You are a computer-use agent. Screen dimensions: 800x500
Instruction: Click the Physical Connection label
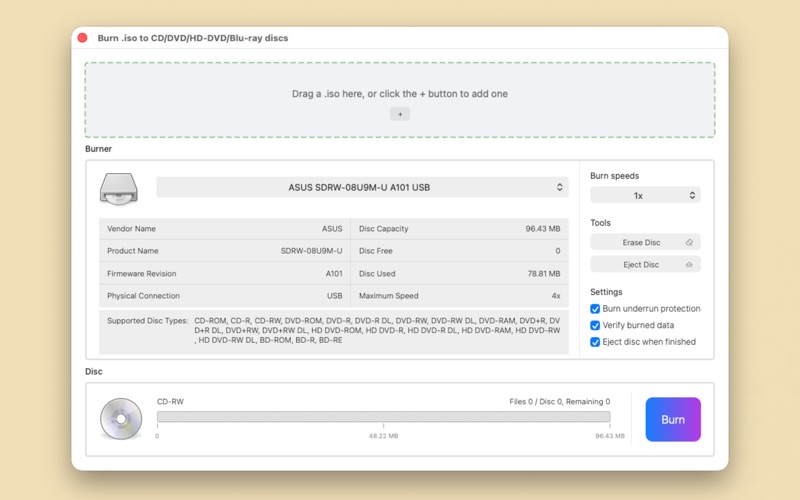(143, 296)
